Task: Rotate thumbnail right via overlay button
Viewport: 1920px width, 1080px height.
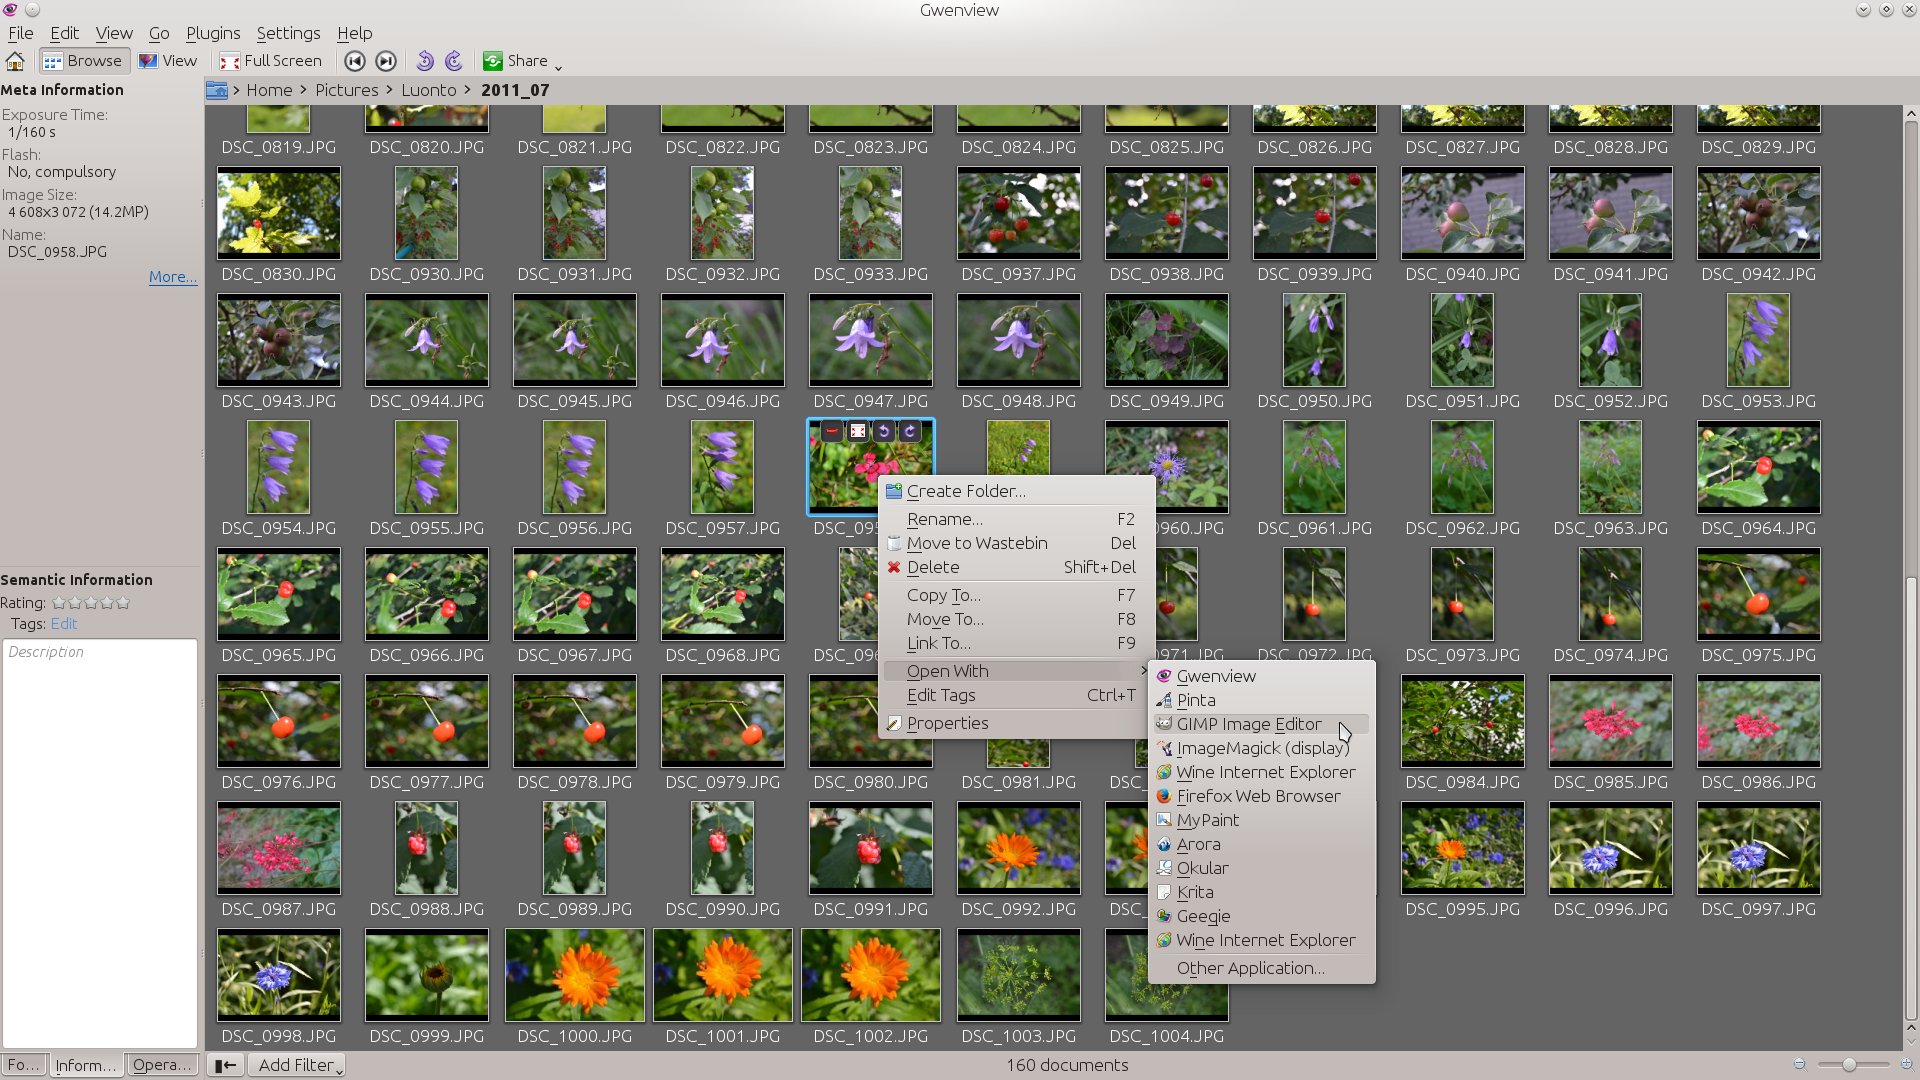Action: point(910,431)
